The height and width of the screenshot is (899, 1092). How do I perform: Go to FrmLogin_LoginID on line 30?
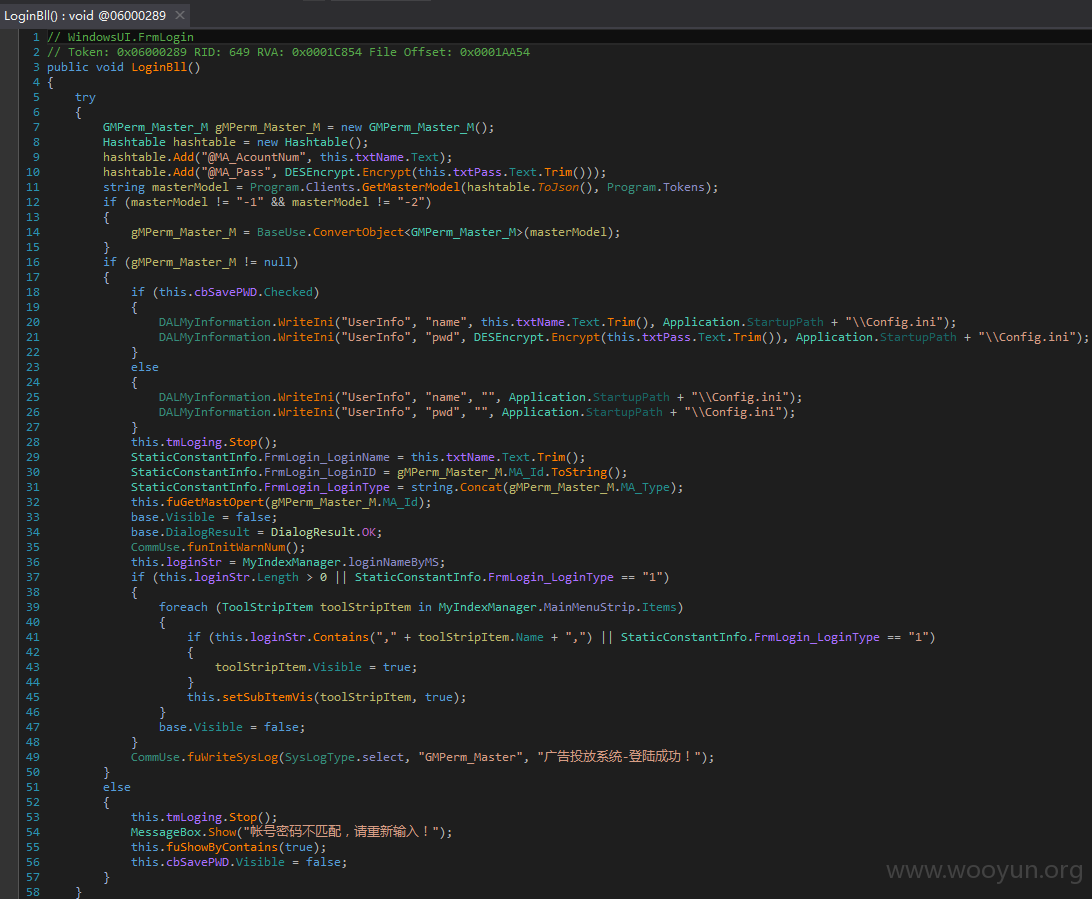coord(320,472)
